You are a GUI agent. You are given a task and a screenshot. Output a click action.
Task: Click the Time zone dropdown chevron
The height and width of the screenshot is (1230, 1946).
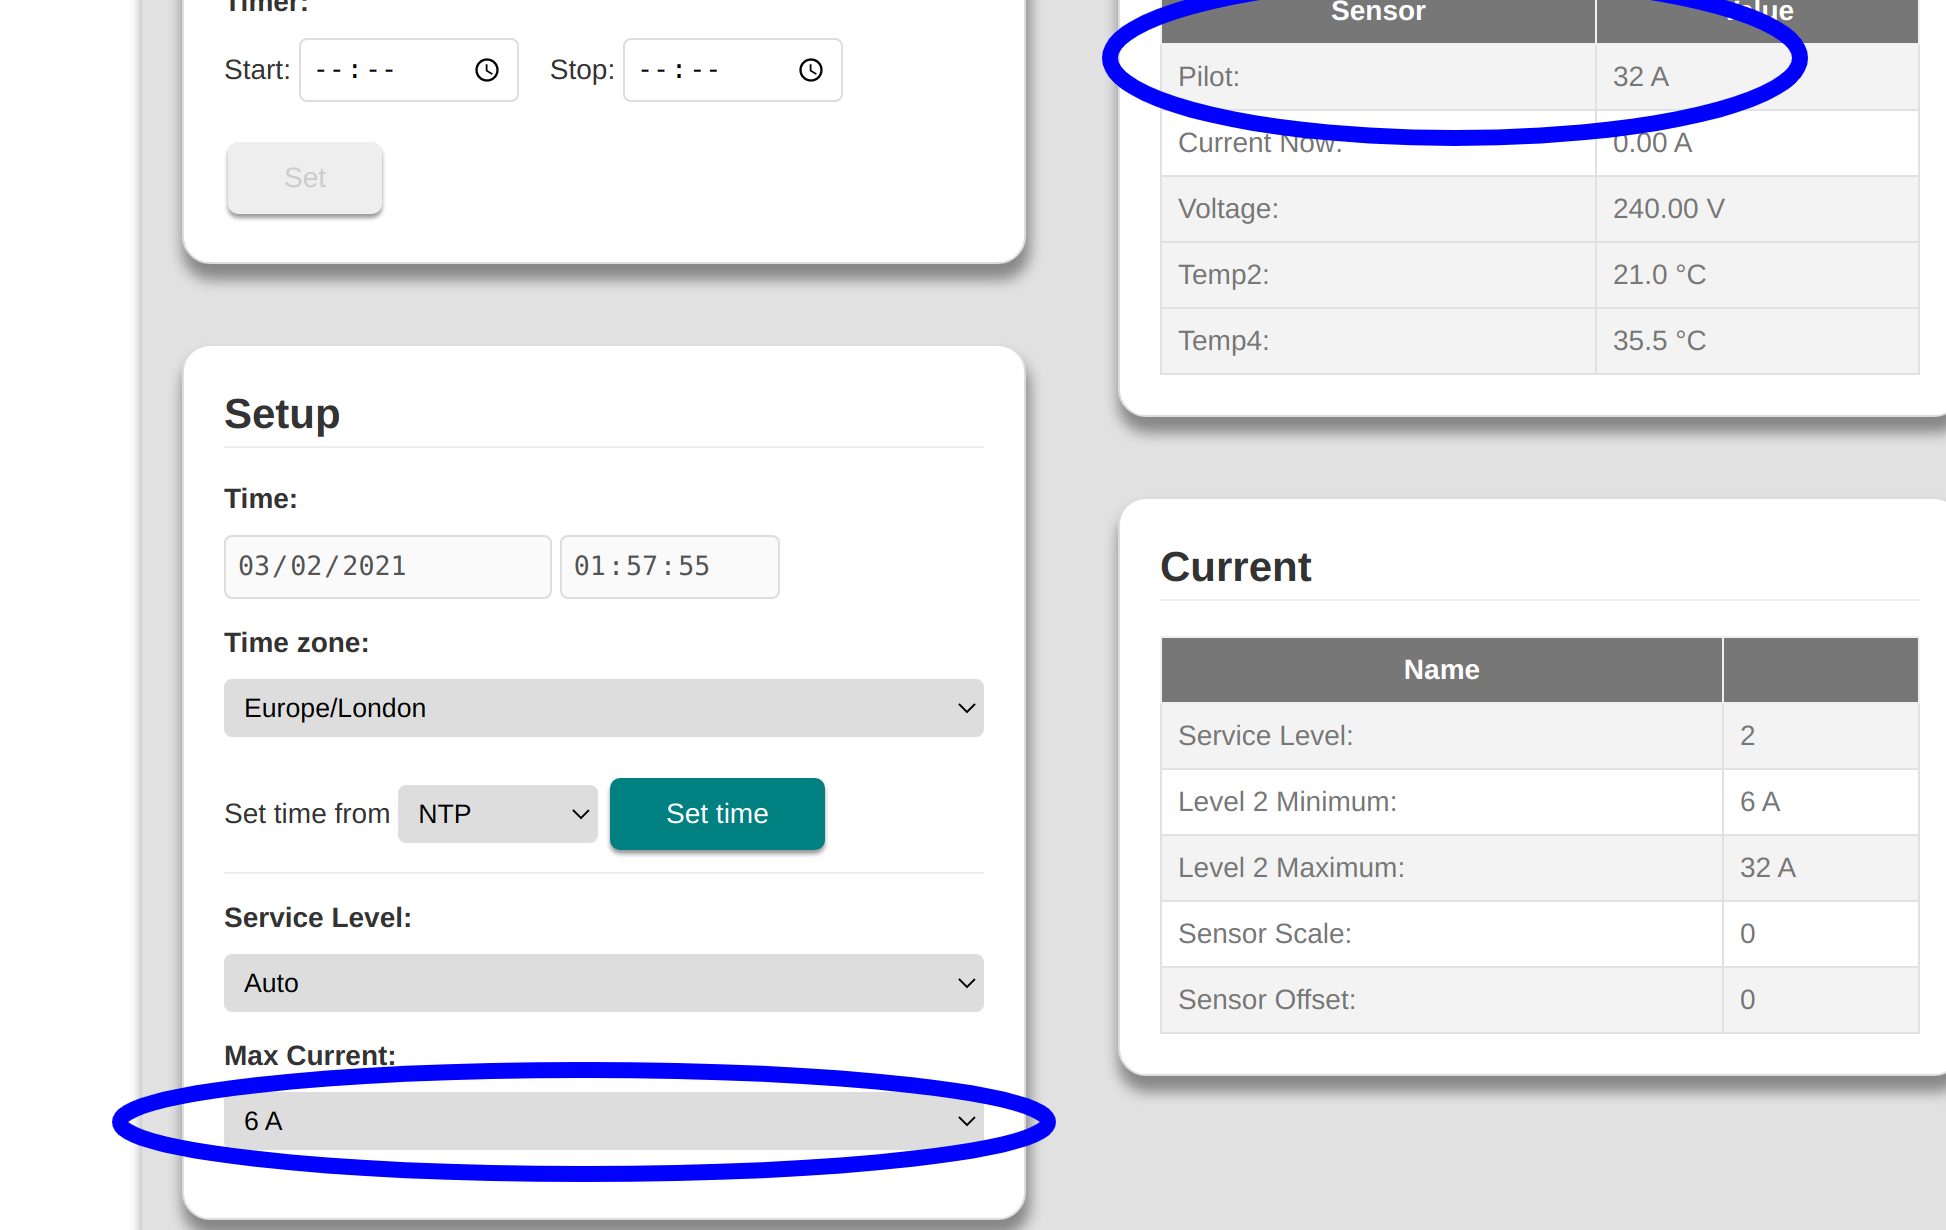tap(965, 708)
